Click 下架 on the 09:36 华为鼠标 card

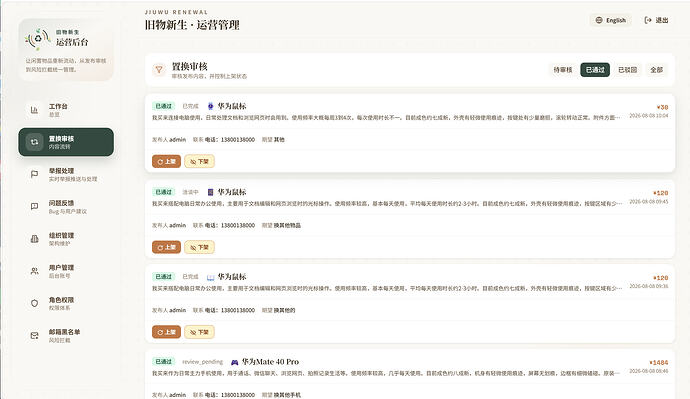tap(199, 332)
